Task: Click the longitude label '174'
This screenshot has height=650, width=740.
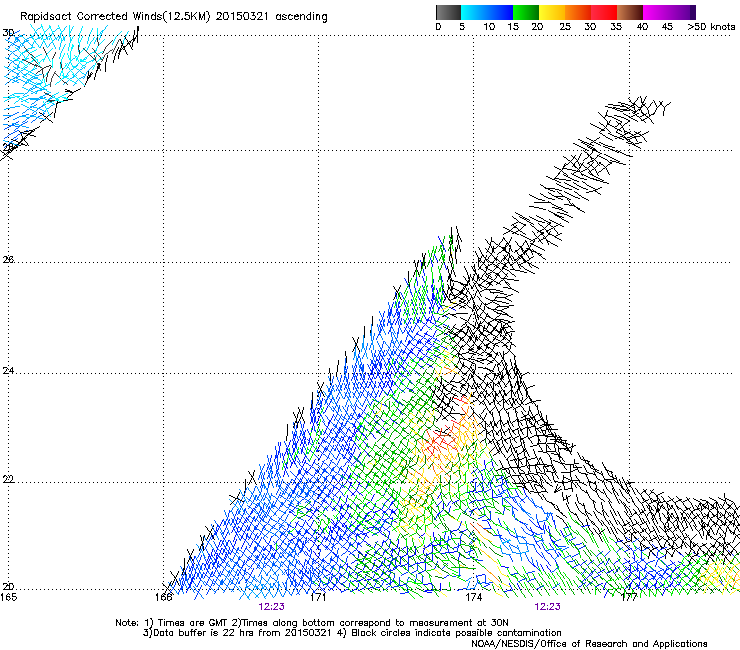Action: pos(474,597)
